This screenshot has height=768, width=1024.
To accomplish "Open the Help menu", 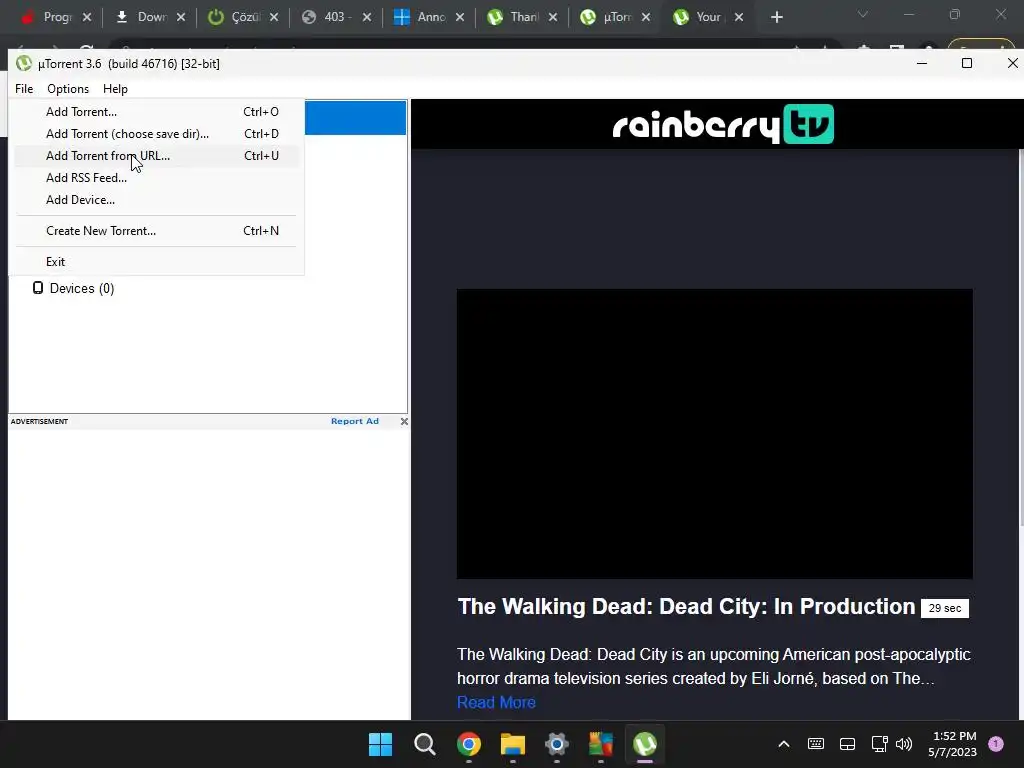I will 116,89.
